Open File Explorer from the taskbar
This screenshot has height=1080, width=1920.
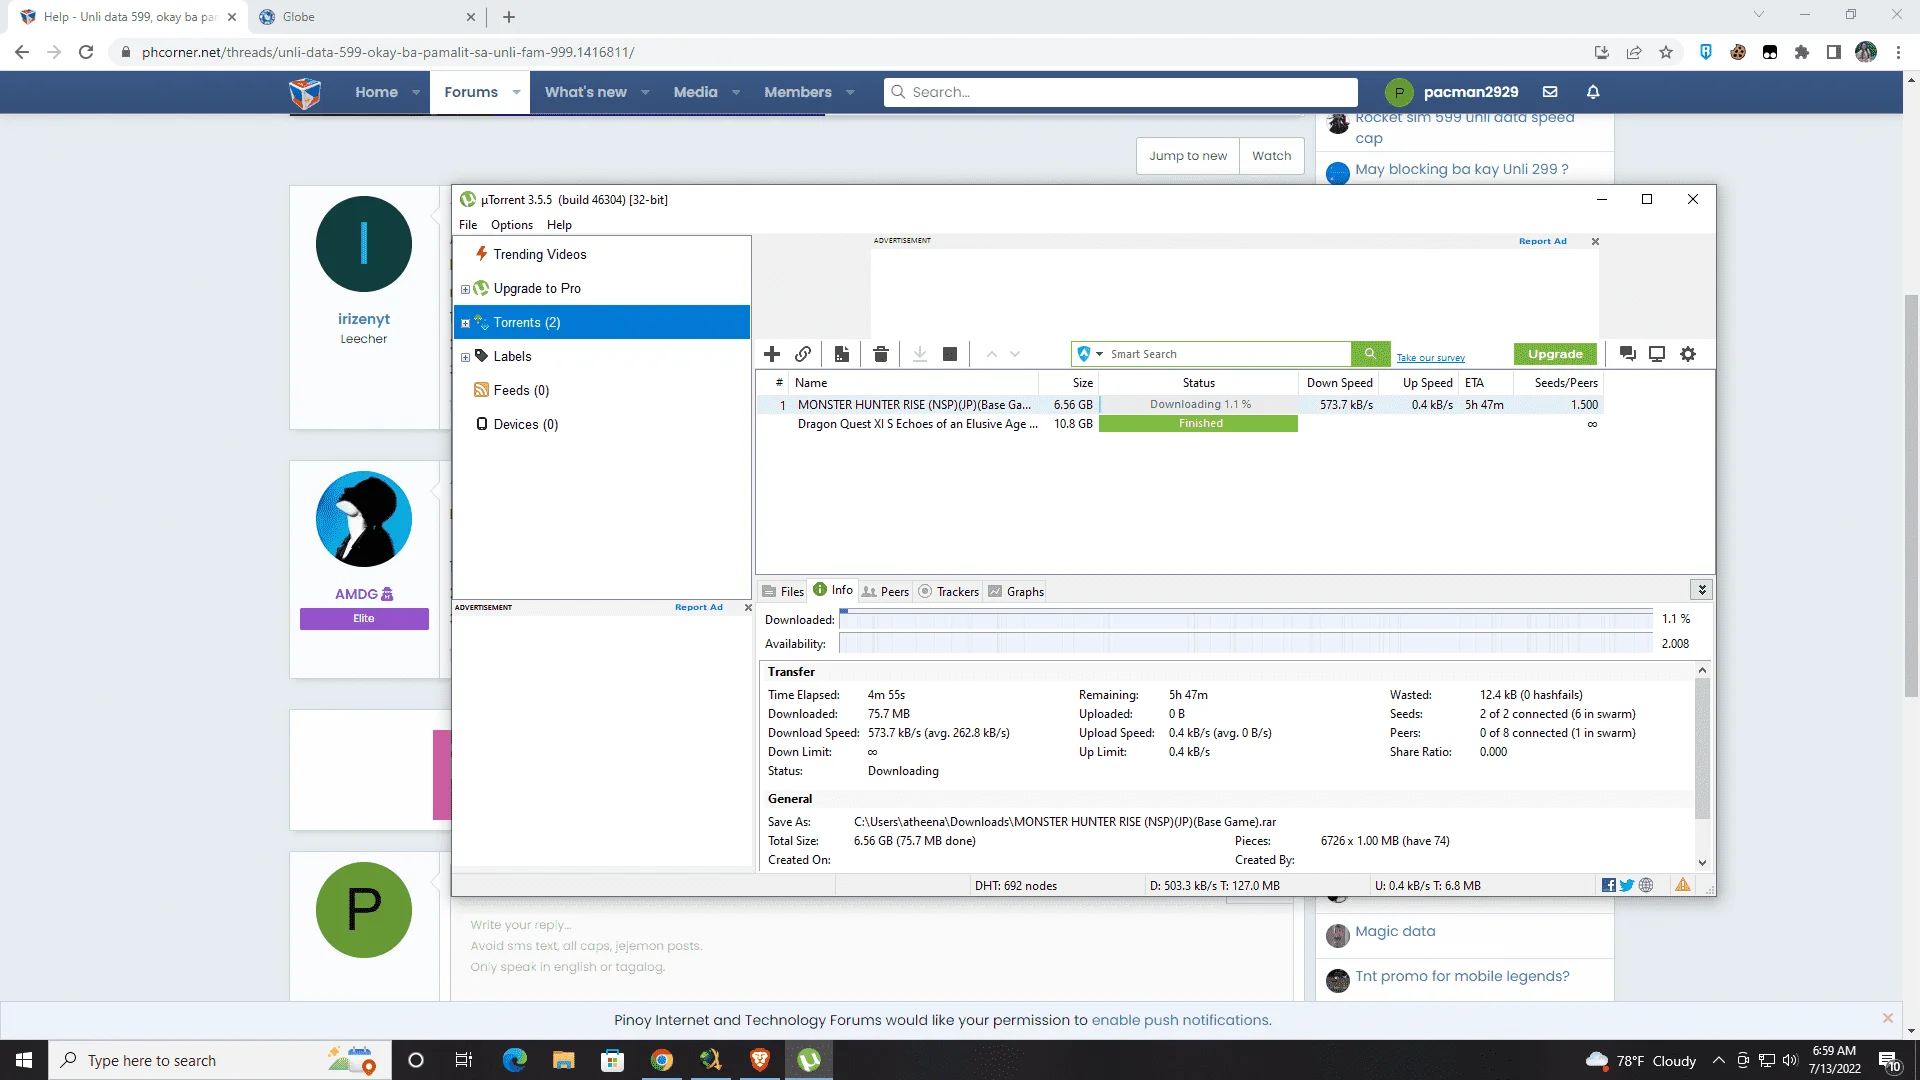(x=564, y=1060)
